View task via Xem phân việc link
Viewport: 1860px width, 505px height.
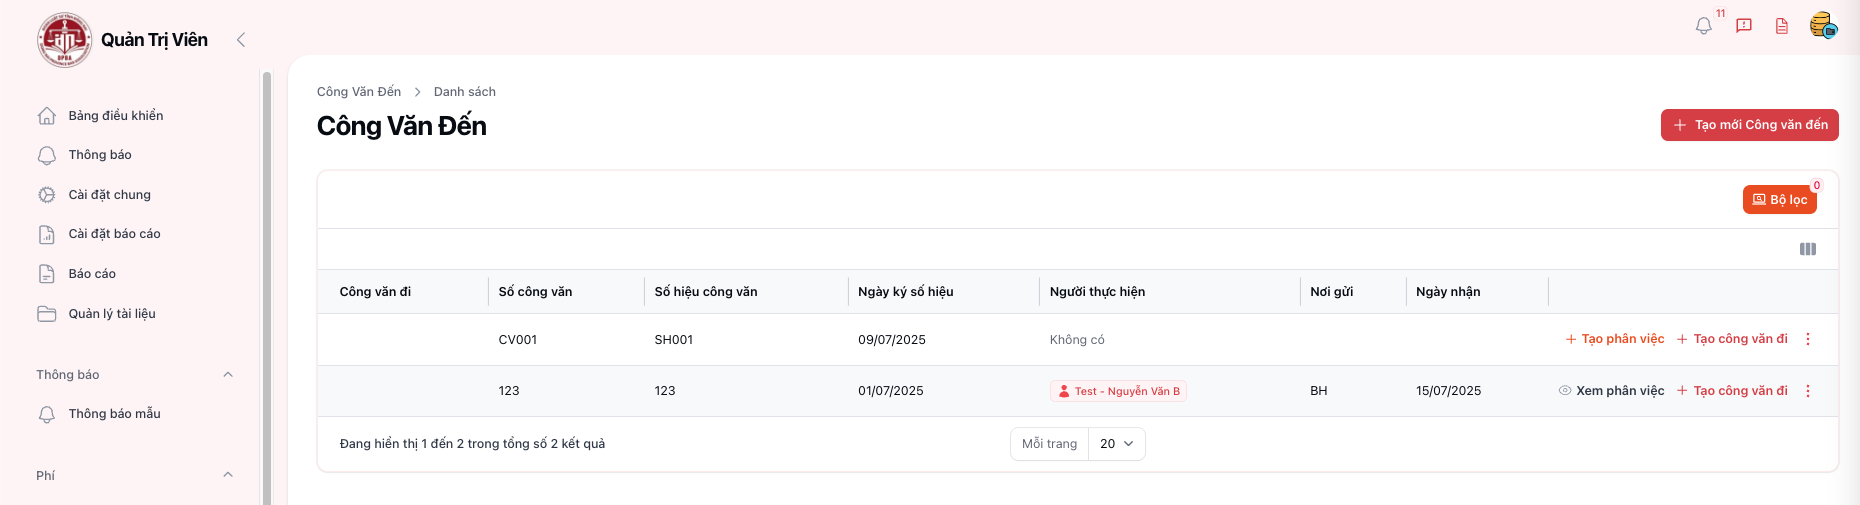[x=1611, y=391]
